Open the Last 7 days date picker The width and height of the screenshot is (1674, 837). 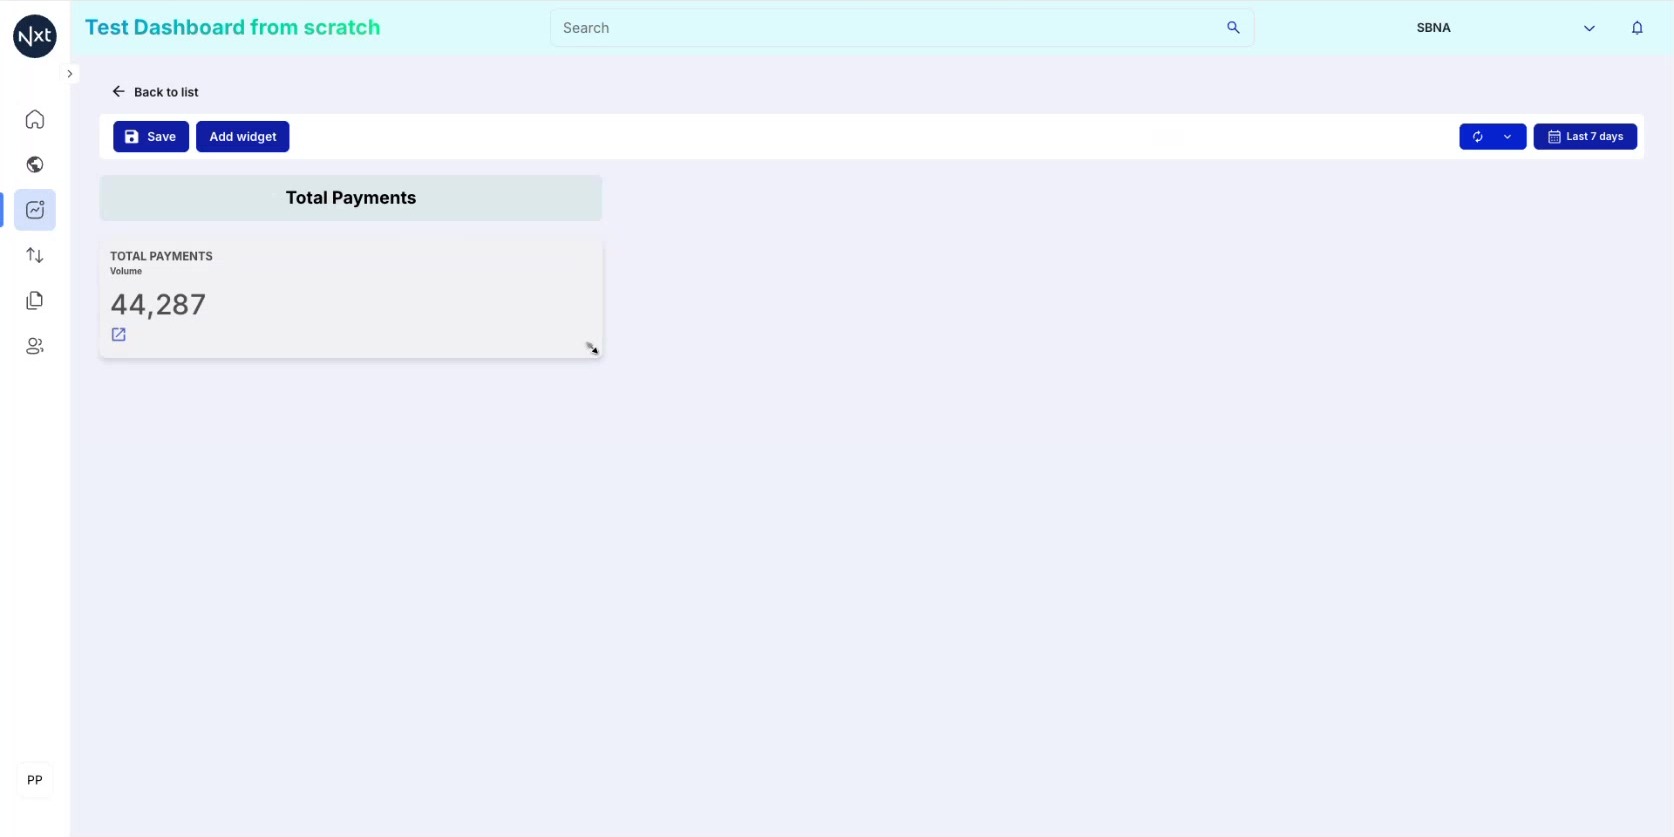[x=1585, y=137]
